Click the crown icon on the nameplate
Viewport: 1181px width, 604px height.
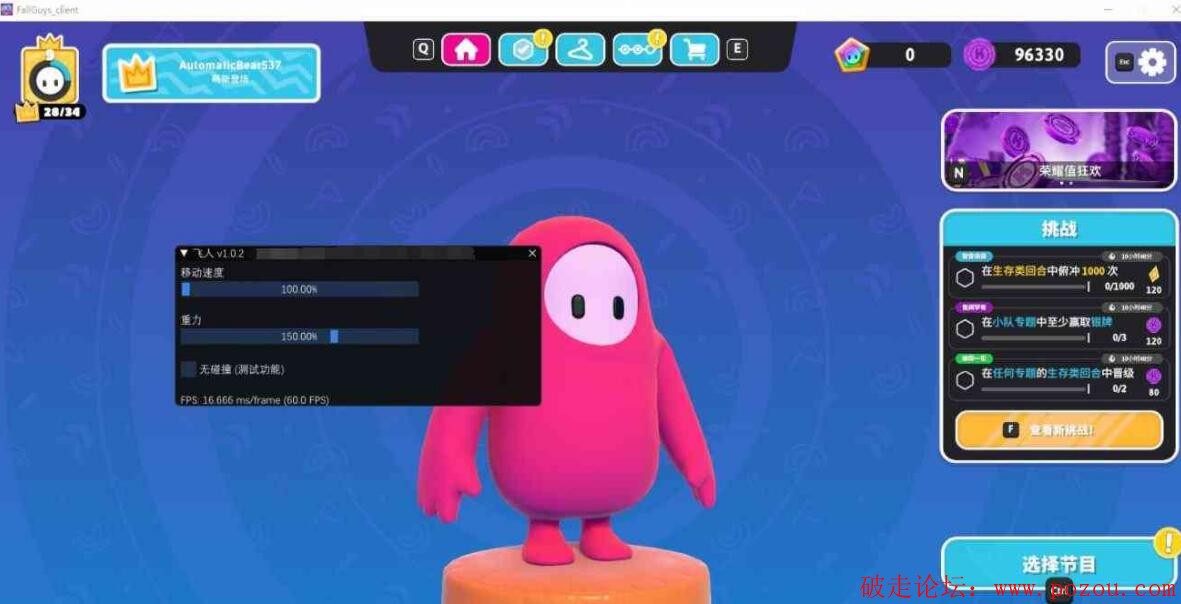pyautogui.click(x=138, y=72)
